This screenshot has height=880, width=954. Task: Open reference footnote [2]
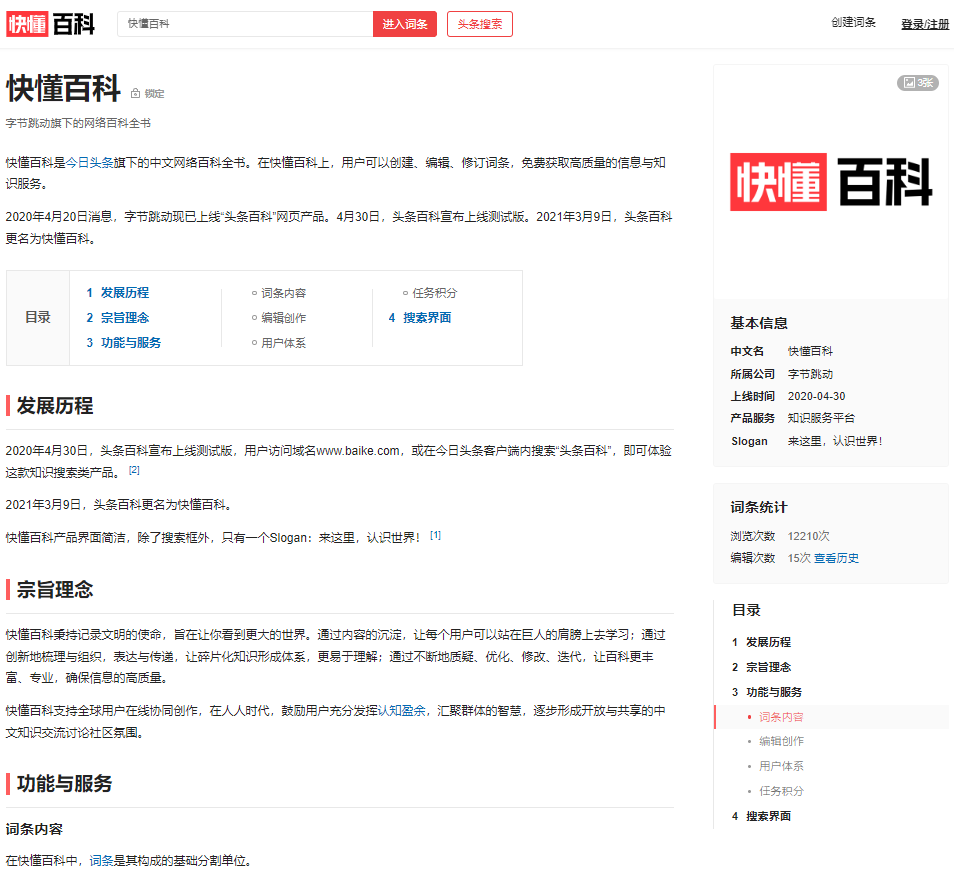pos(134,470)
